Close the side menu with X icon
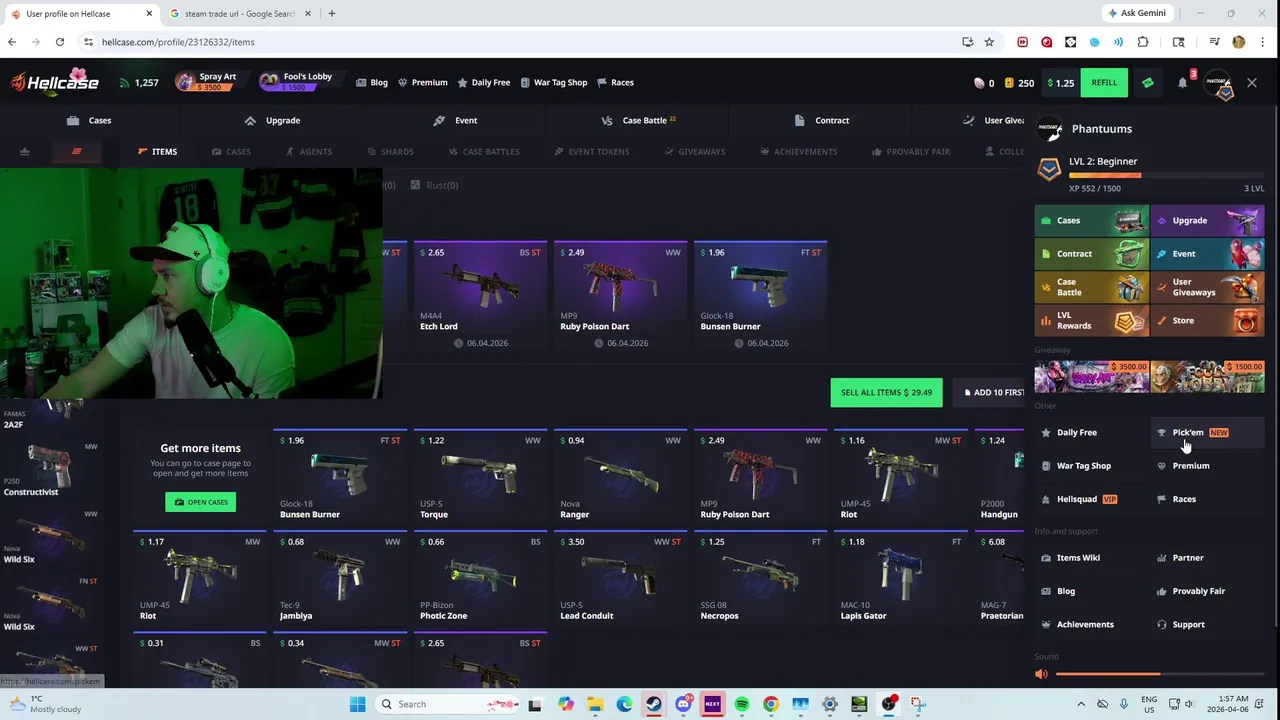This screenshot has width=1280, height=720. pyautogui.click(x=1252, y=83)
